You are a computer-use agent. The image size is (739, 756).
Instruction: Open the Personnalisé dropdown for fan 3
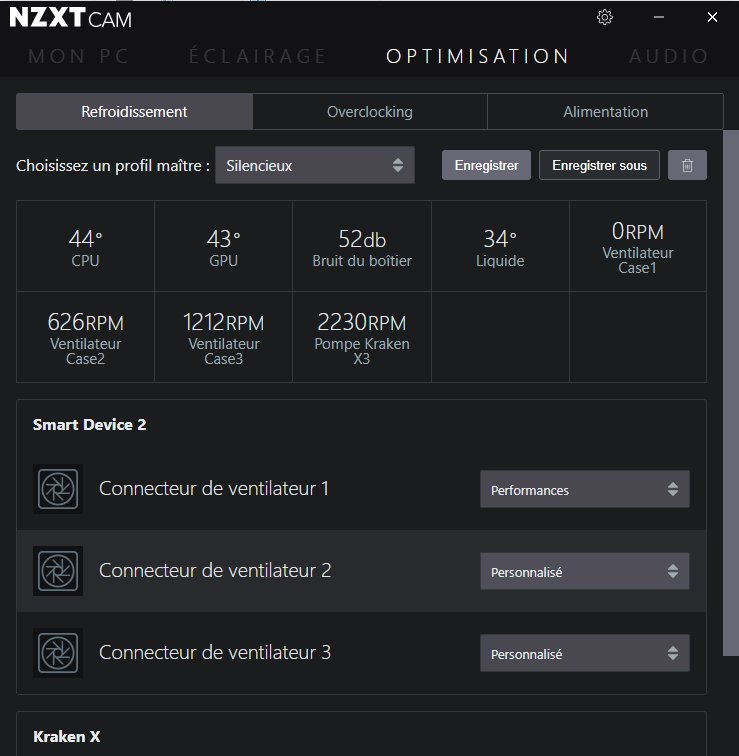tap(584, 654)
